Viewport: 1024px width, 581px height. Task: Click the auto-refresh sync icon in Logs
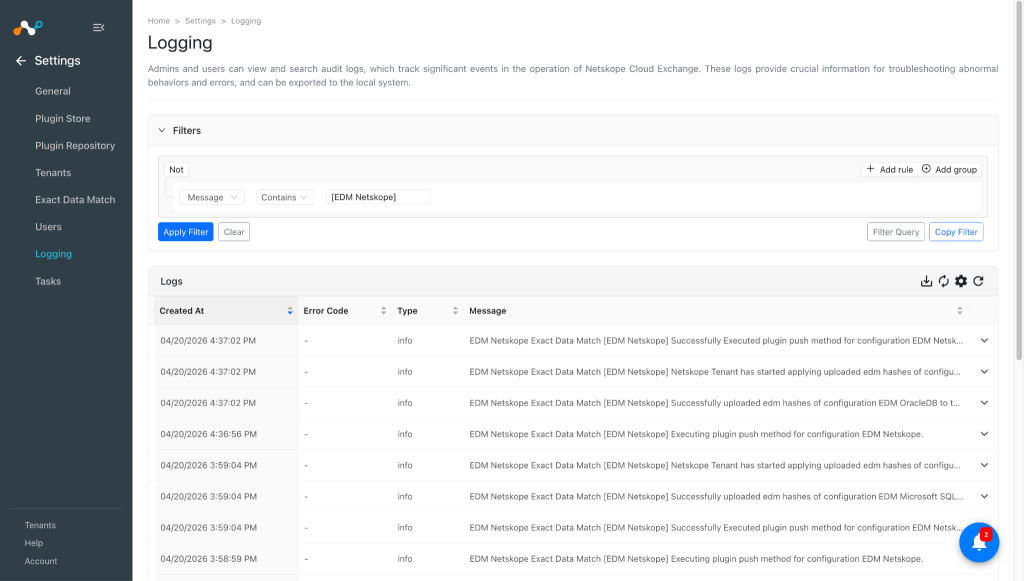coord(944,281)
